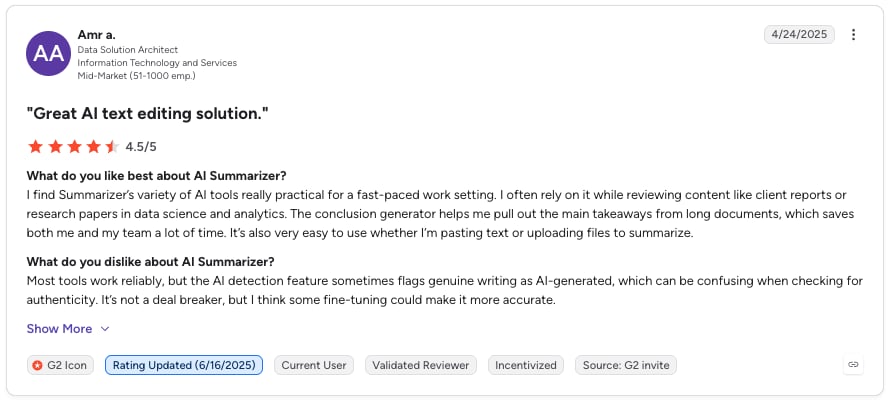Open the three-dot options menu
The width and height of the screenshot is (889, 402).
853,35
